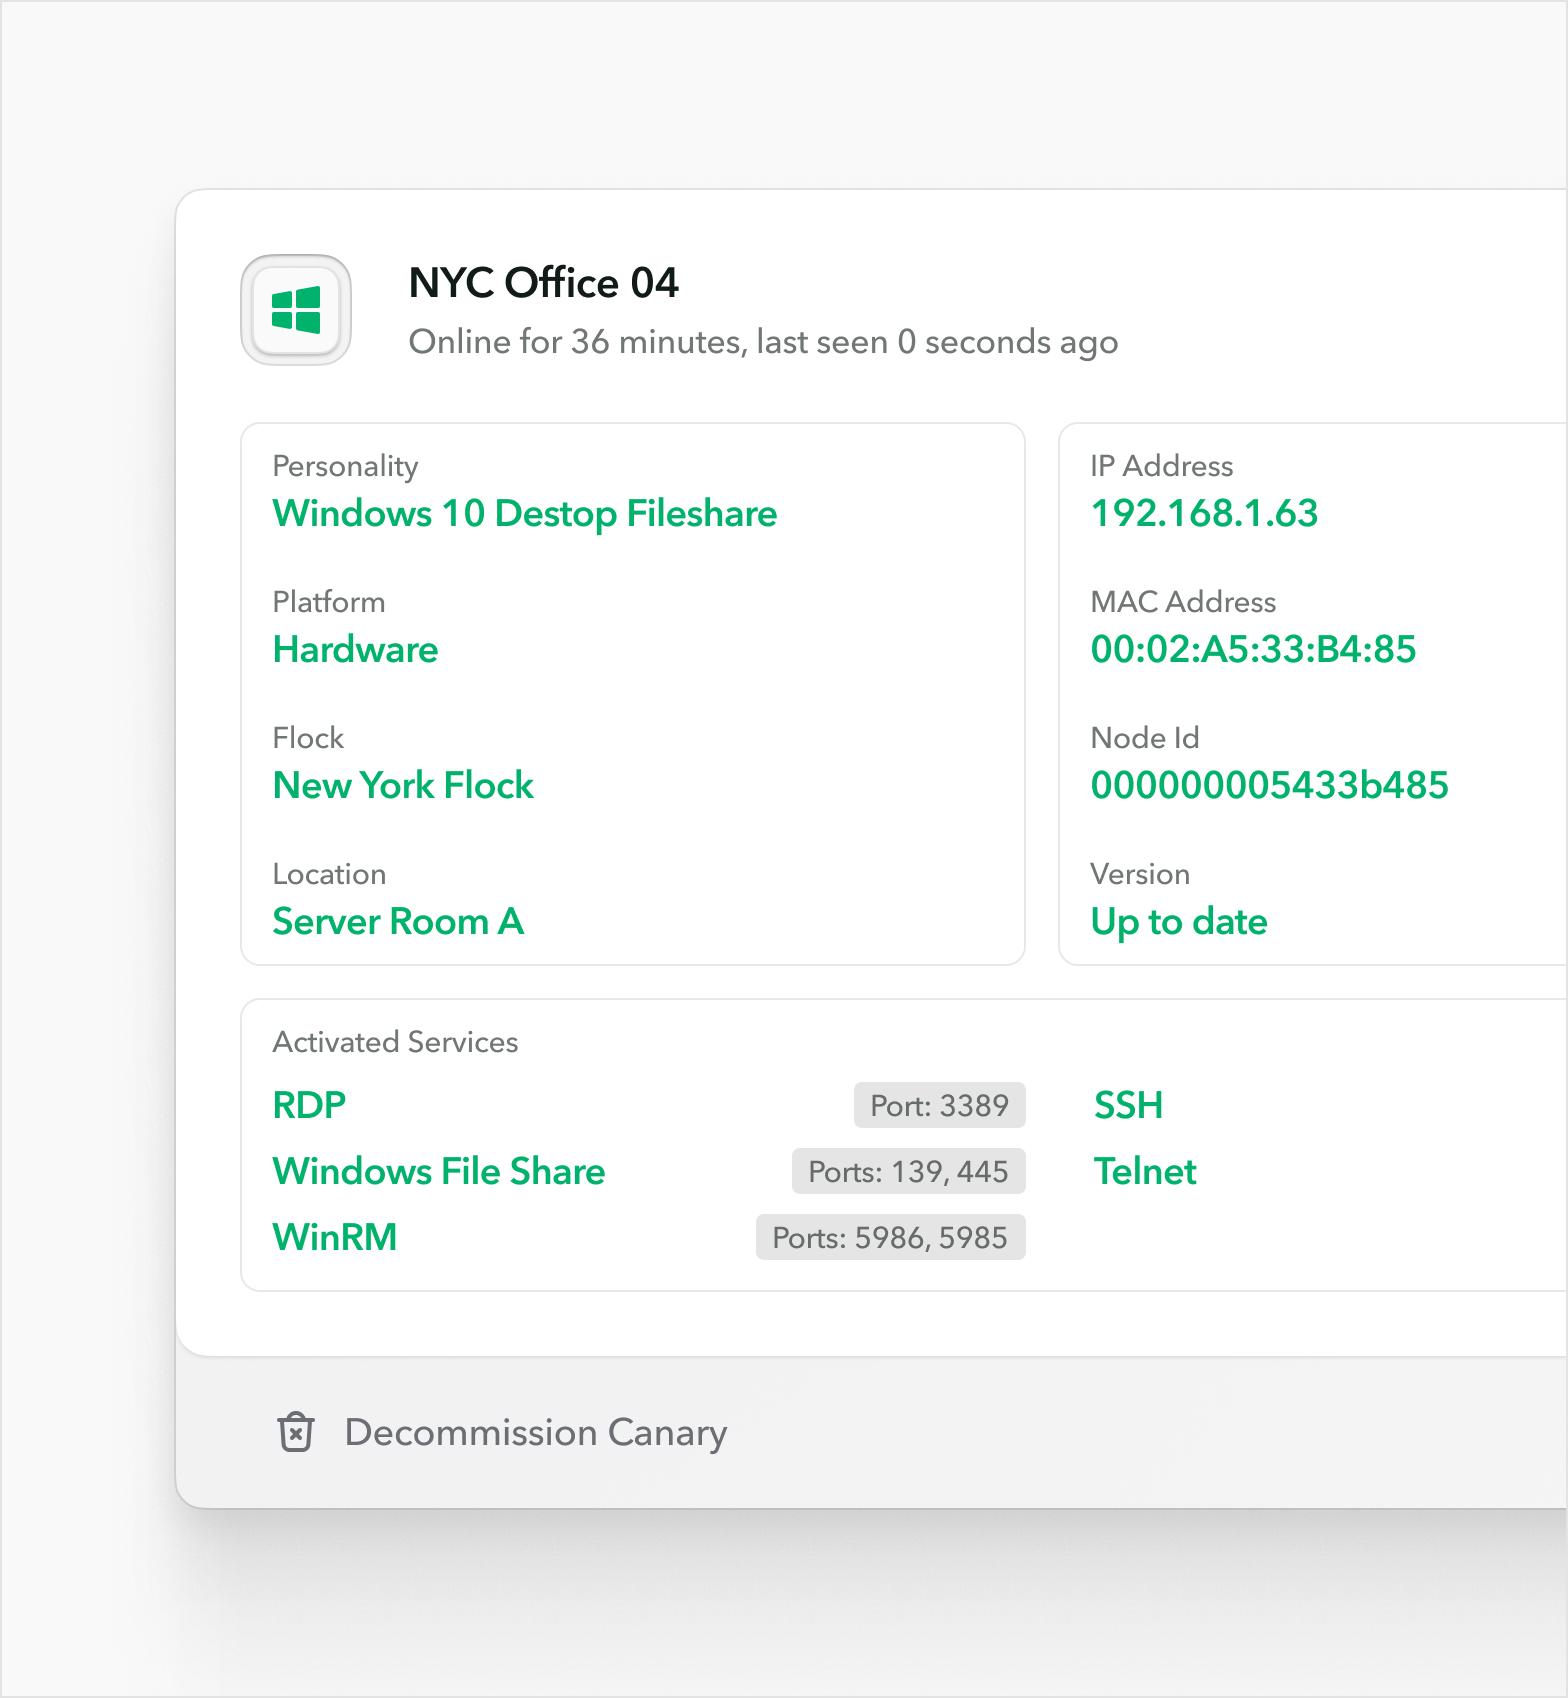Image resolution: width=1568 pixels, height=1698 pixels.
Task: Click the Port: 3389 badge
Action: click(x=940, y=1105)
